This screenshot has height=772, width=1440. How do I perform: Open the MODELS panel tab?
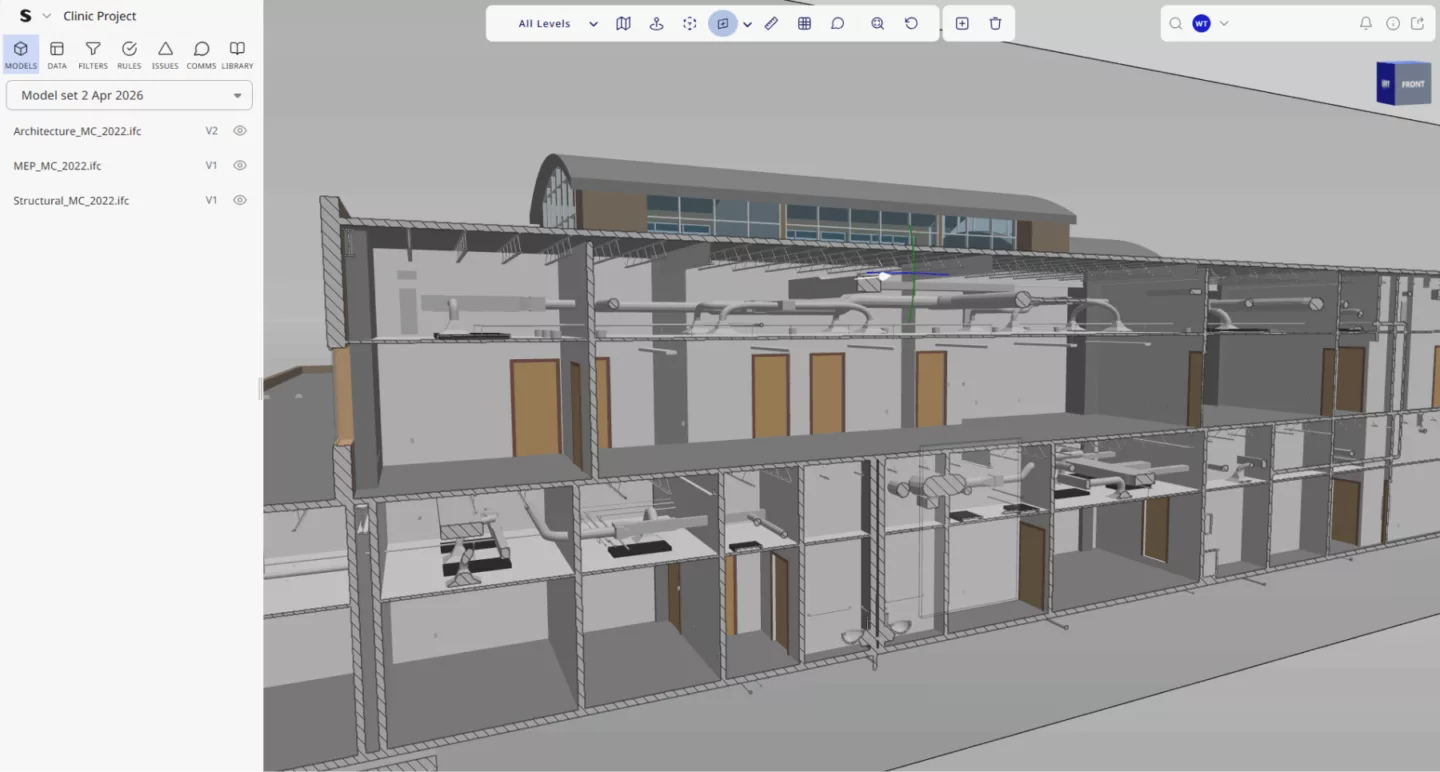[21, 54]
